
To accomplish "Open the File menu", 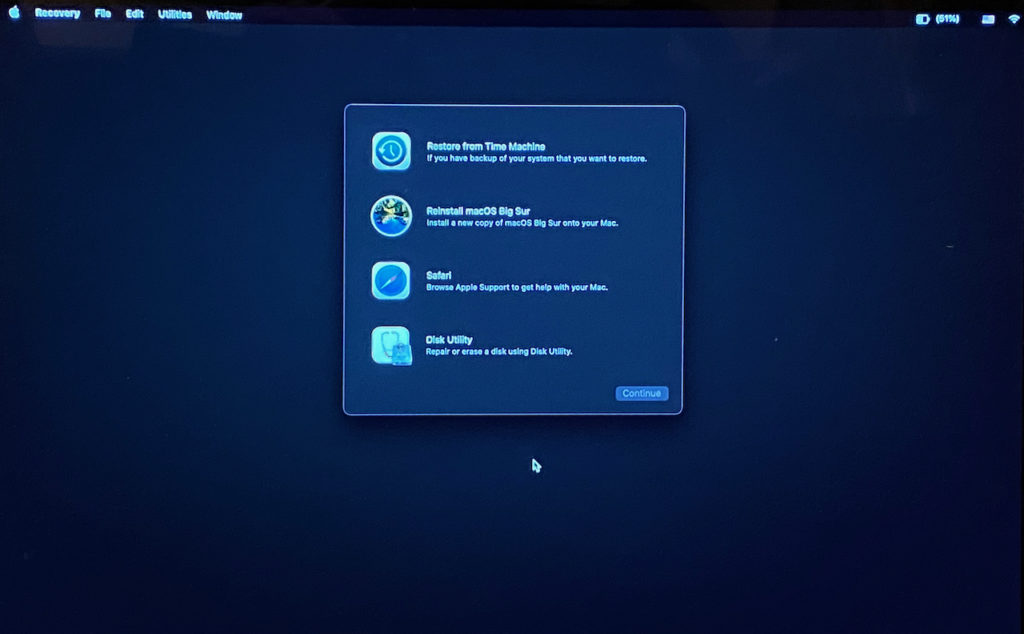I will click(x=103, y=14).
